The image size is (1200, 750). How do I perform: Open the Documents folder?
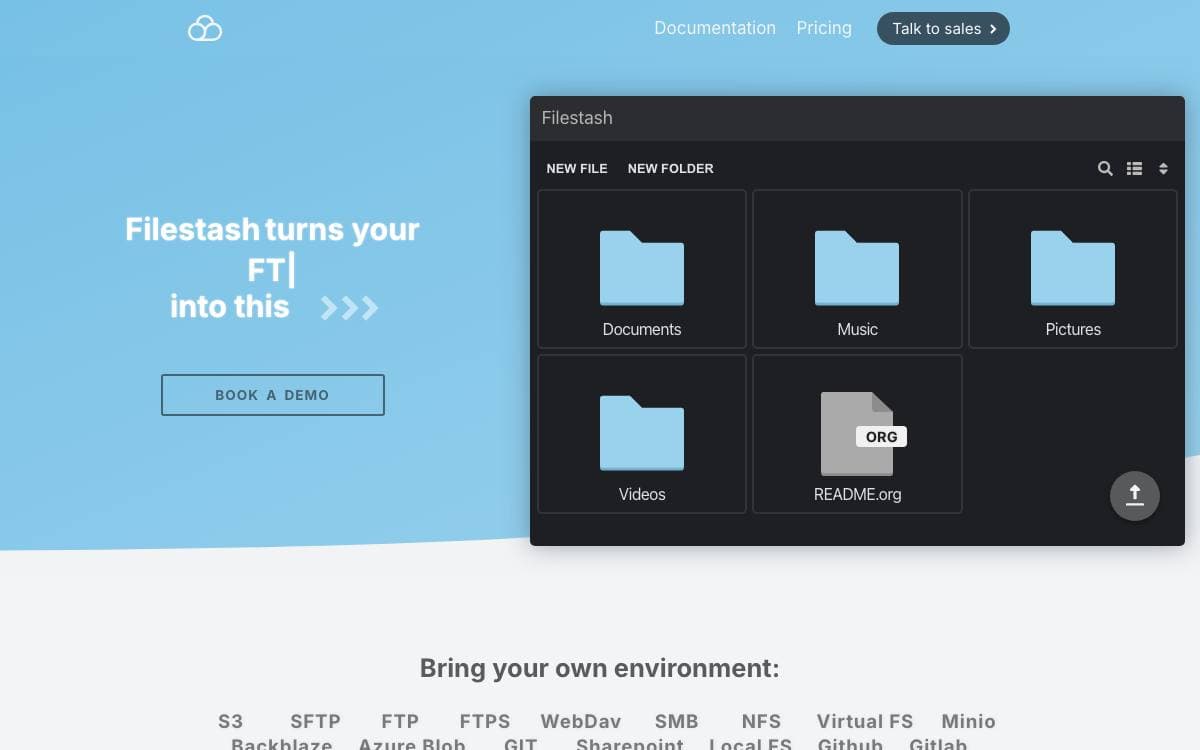(642, 269)
